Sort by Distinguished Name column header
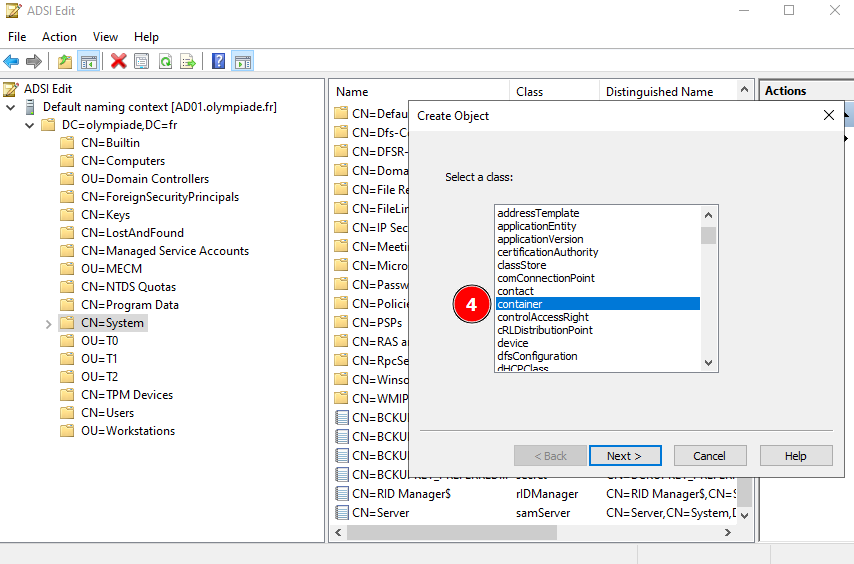Image resolution: width=854 pixels, height=564 pixels. [x=668, y=91]
